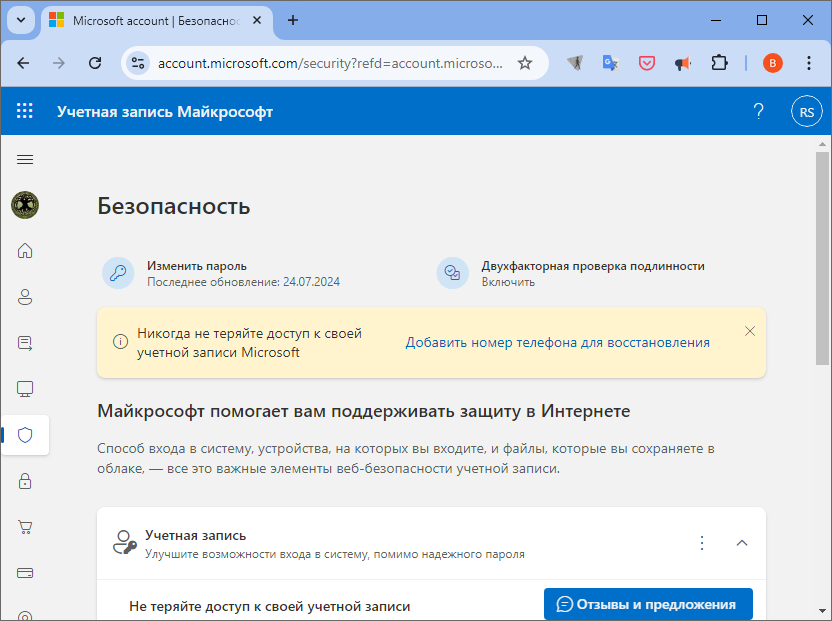Open Order history cart icon in sidebar
The height and width of the screenshot is (621, 832).
(x=25, y=527)
